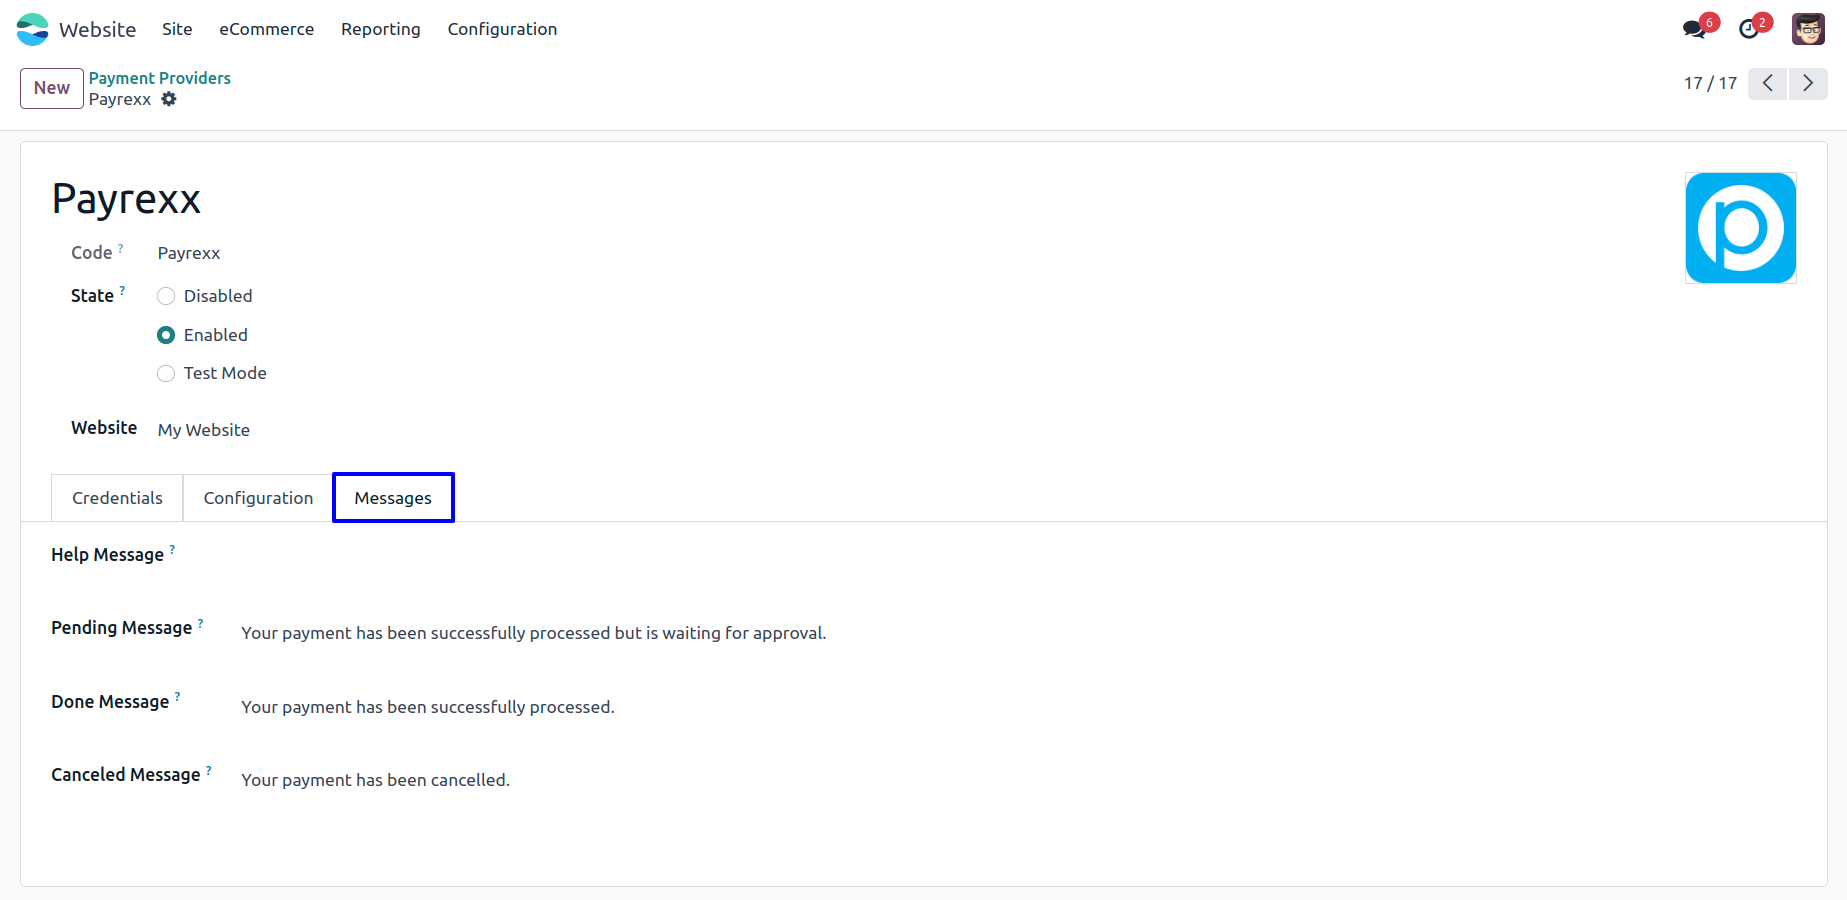Switch to the Credentials tab
Image resolution: width=1847 pixels, height=900 pixels.
click(x=117, y=498)
